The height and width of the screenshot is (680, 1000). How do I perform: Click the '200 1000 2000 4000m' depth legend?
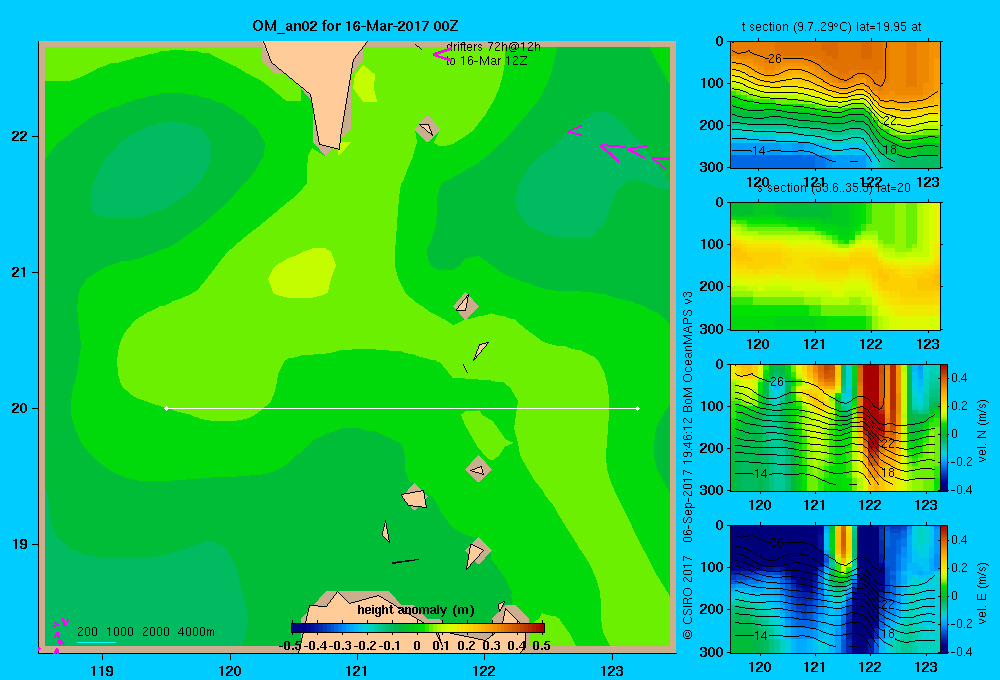145,632
